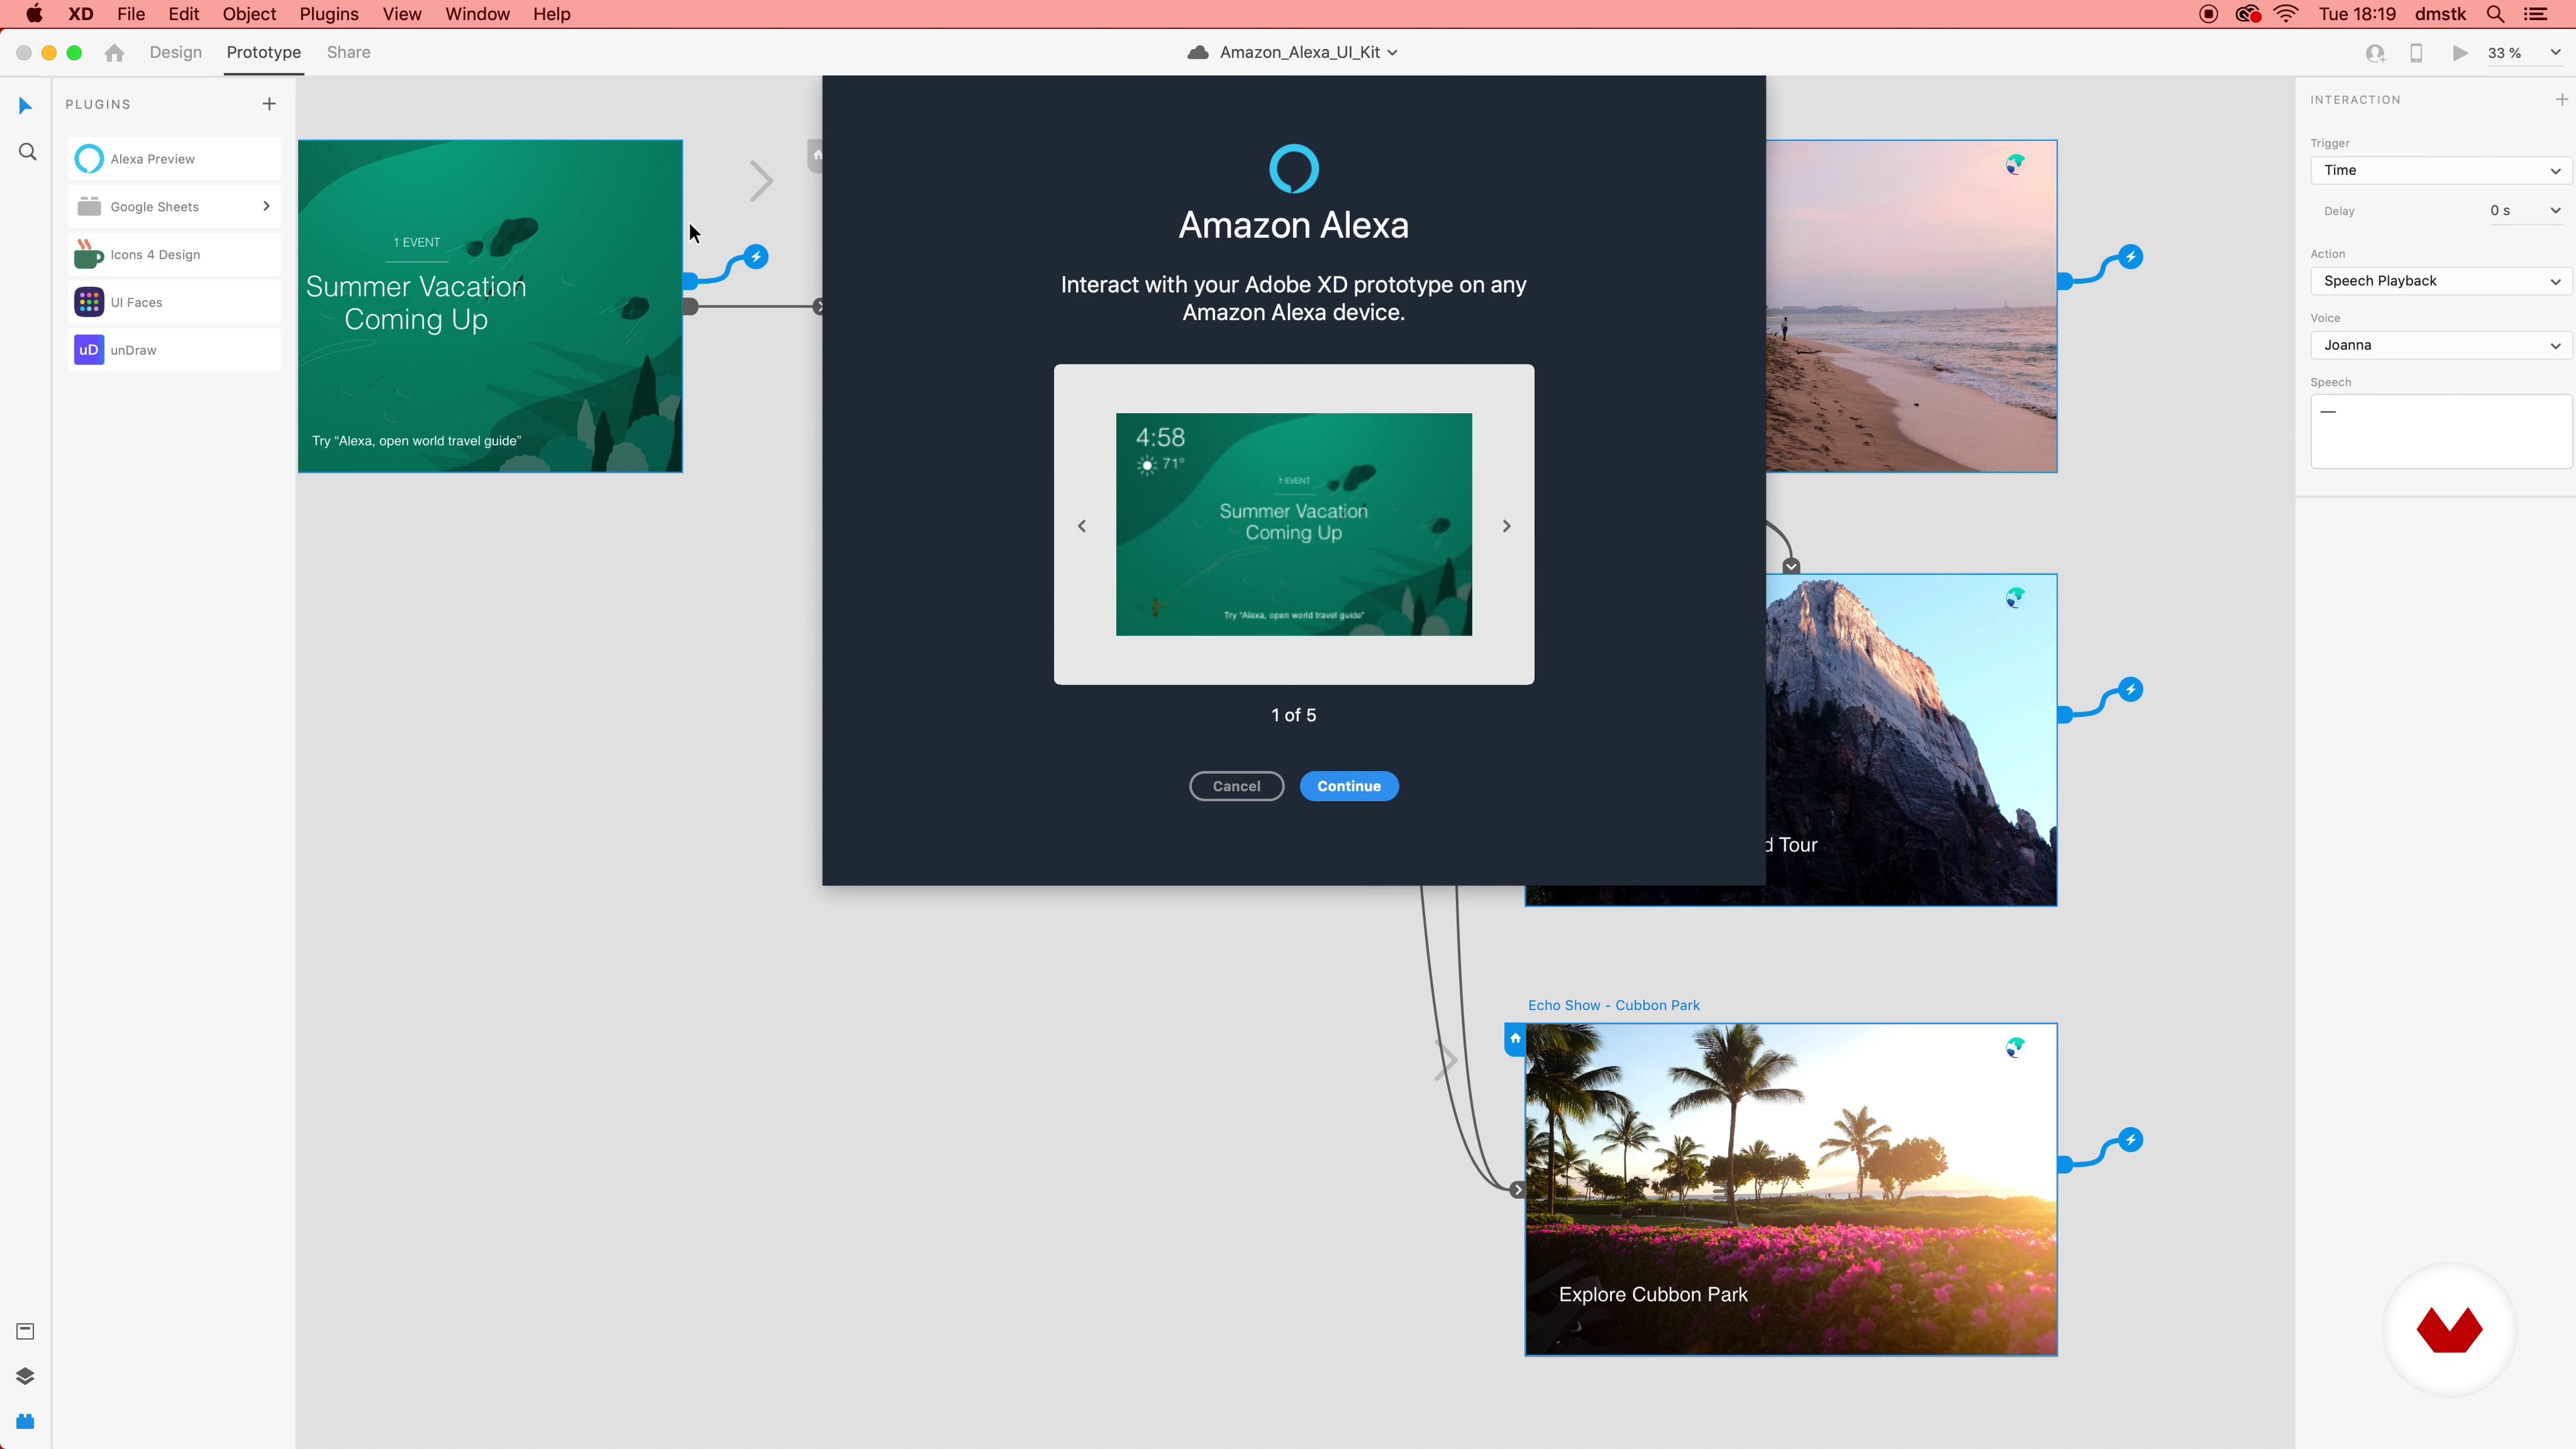The image size is (2576, 1449).
Task: Click the preview image in the Alexa dialog
Action: pos(1294,524)
